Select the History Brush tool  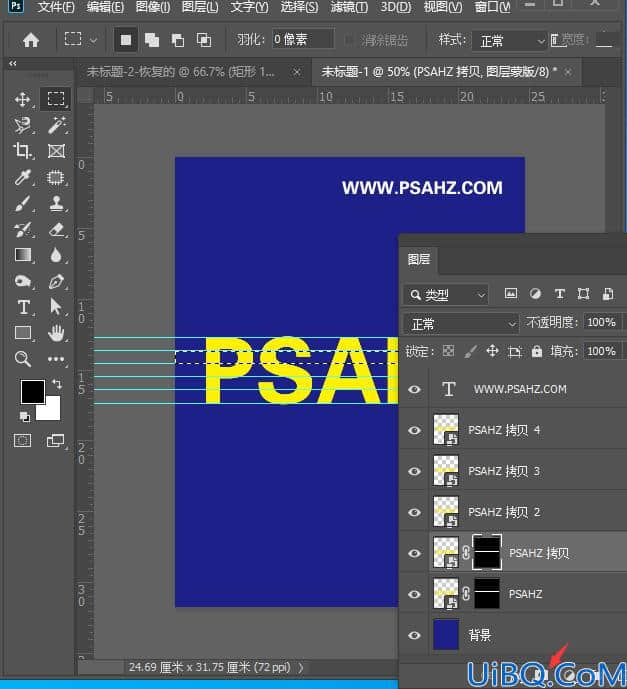tap(22, 229)
